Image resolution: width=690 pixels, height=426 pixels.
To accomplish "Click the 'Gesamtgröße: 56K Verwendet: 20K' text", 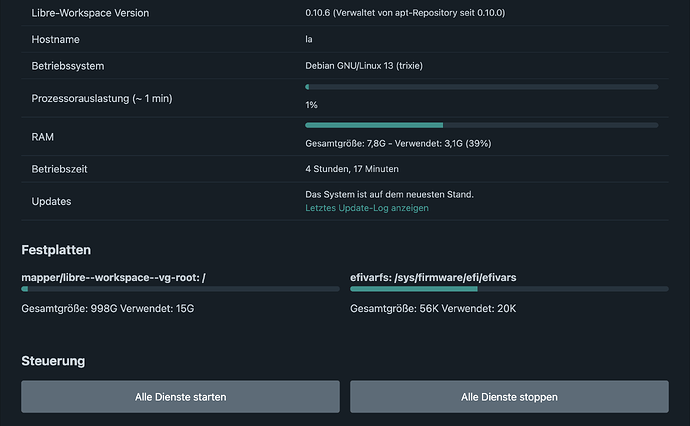I will pyautogui.click(x=433, y=308).
